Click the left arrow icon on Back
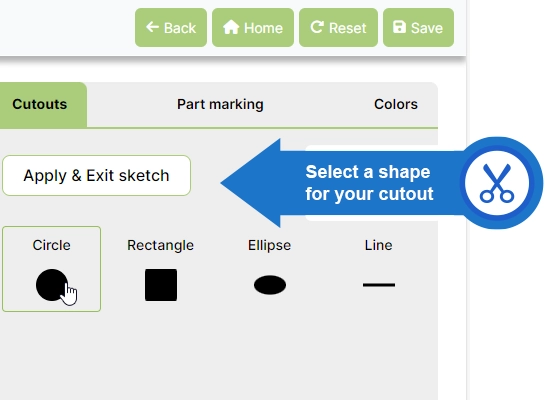Image resolution: width=550 pixels, height=400 pixels. click(152, 27)
